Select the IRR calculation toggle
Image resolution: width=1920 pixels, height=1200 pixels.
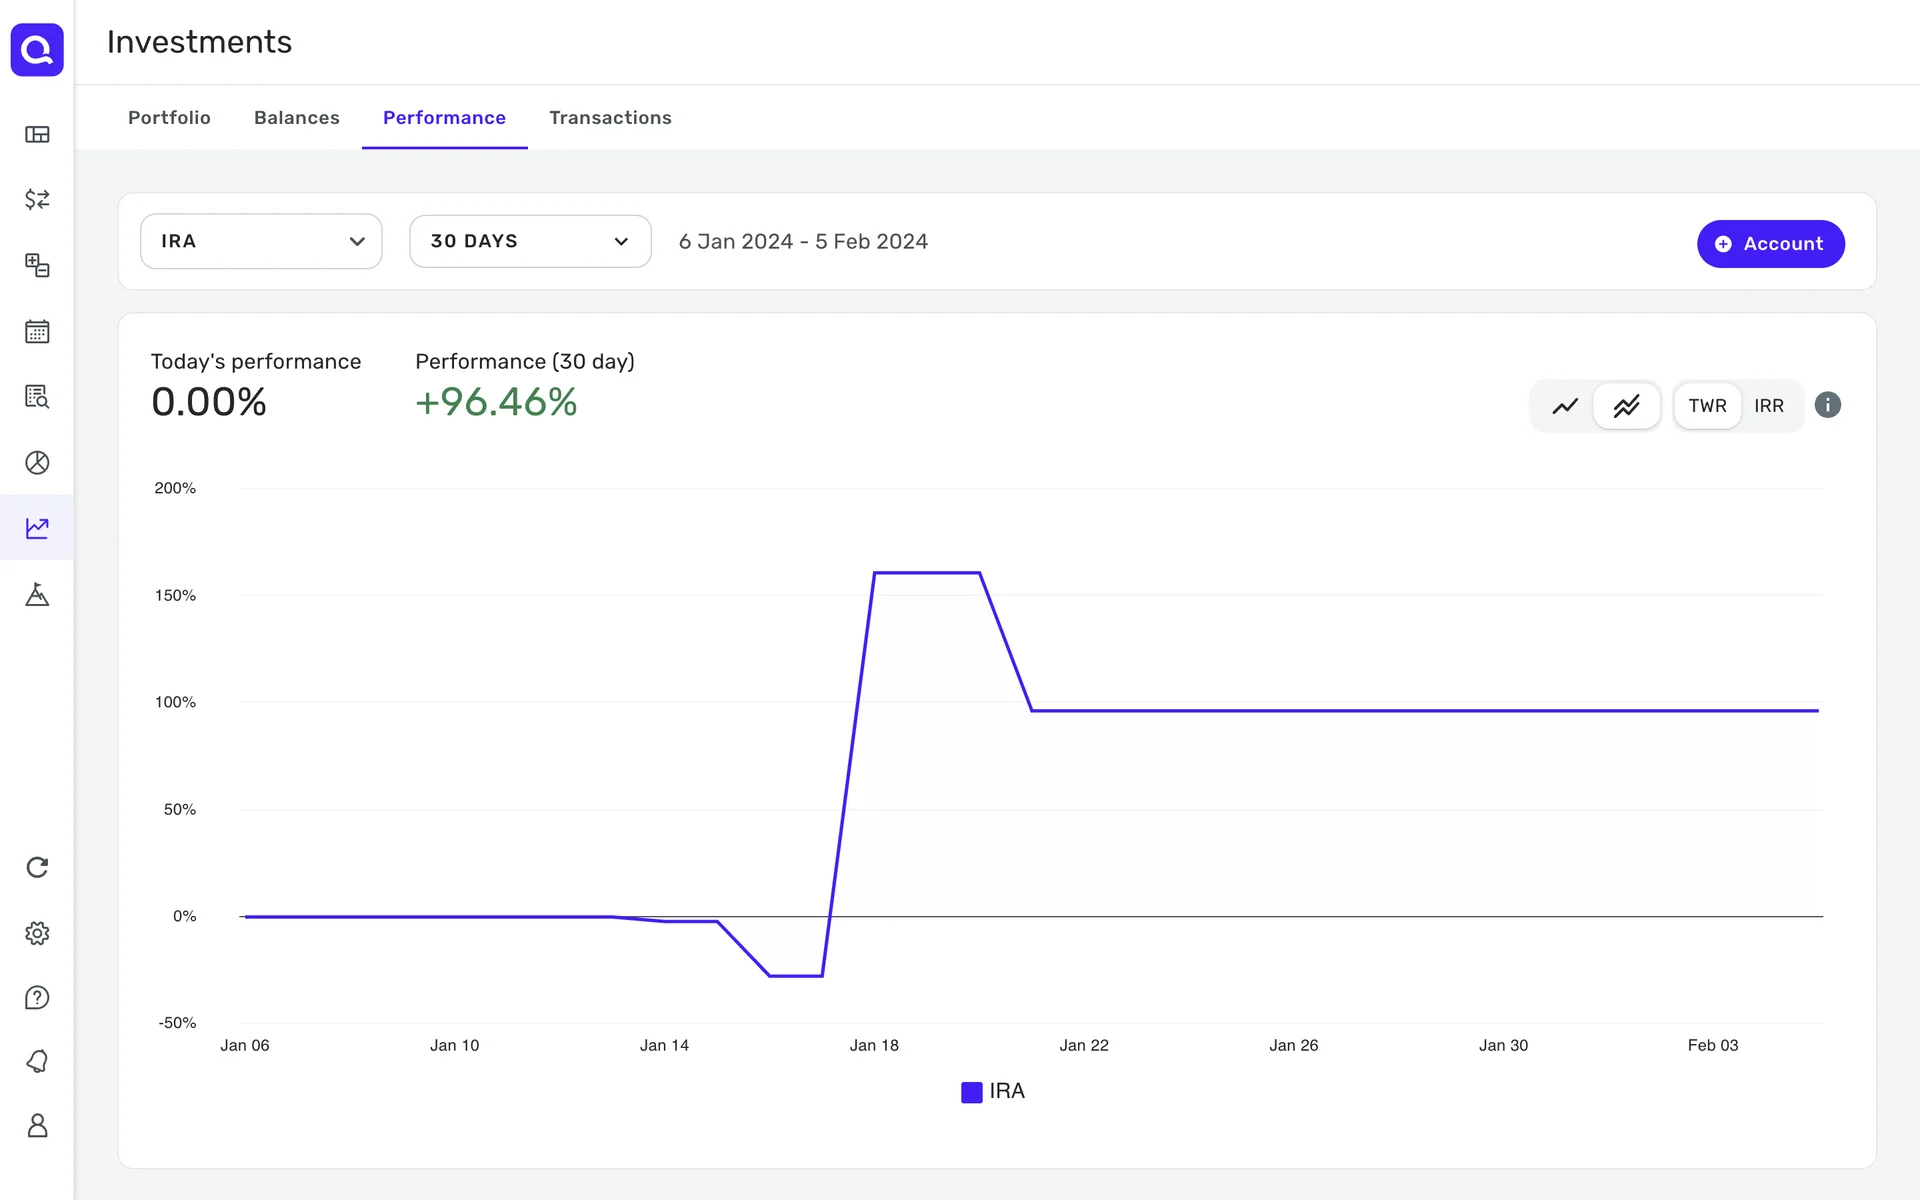[1768, 406]
